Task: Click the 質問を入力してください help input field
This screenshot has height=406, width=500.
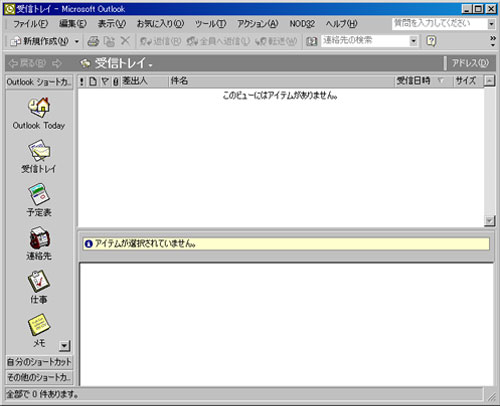Action: coord(439,24)
